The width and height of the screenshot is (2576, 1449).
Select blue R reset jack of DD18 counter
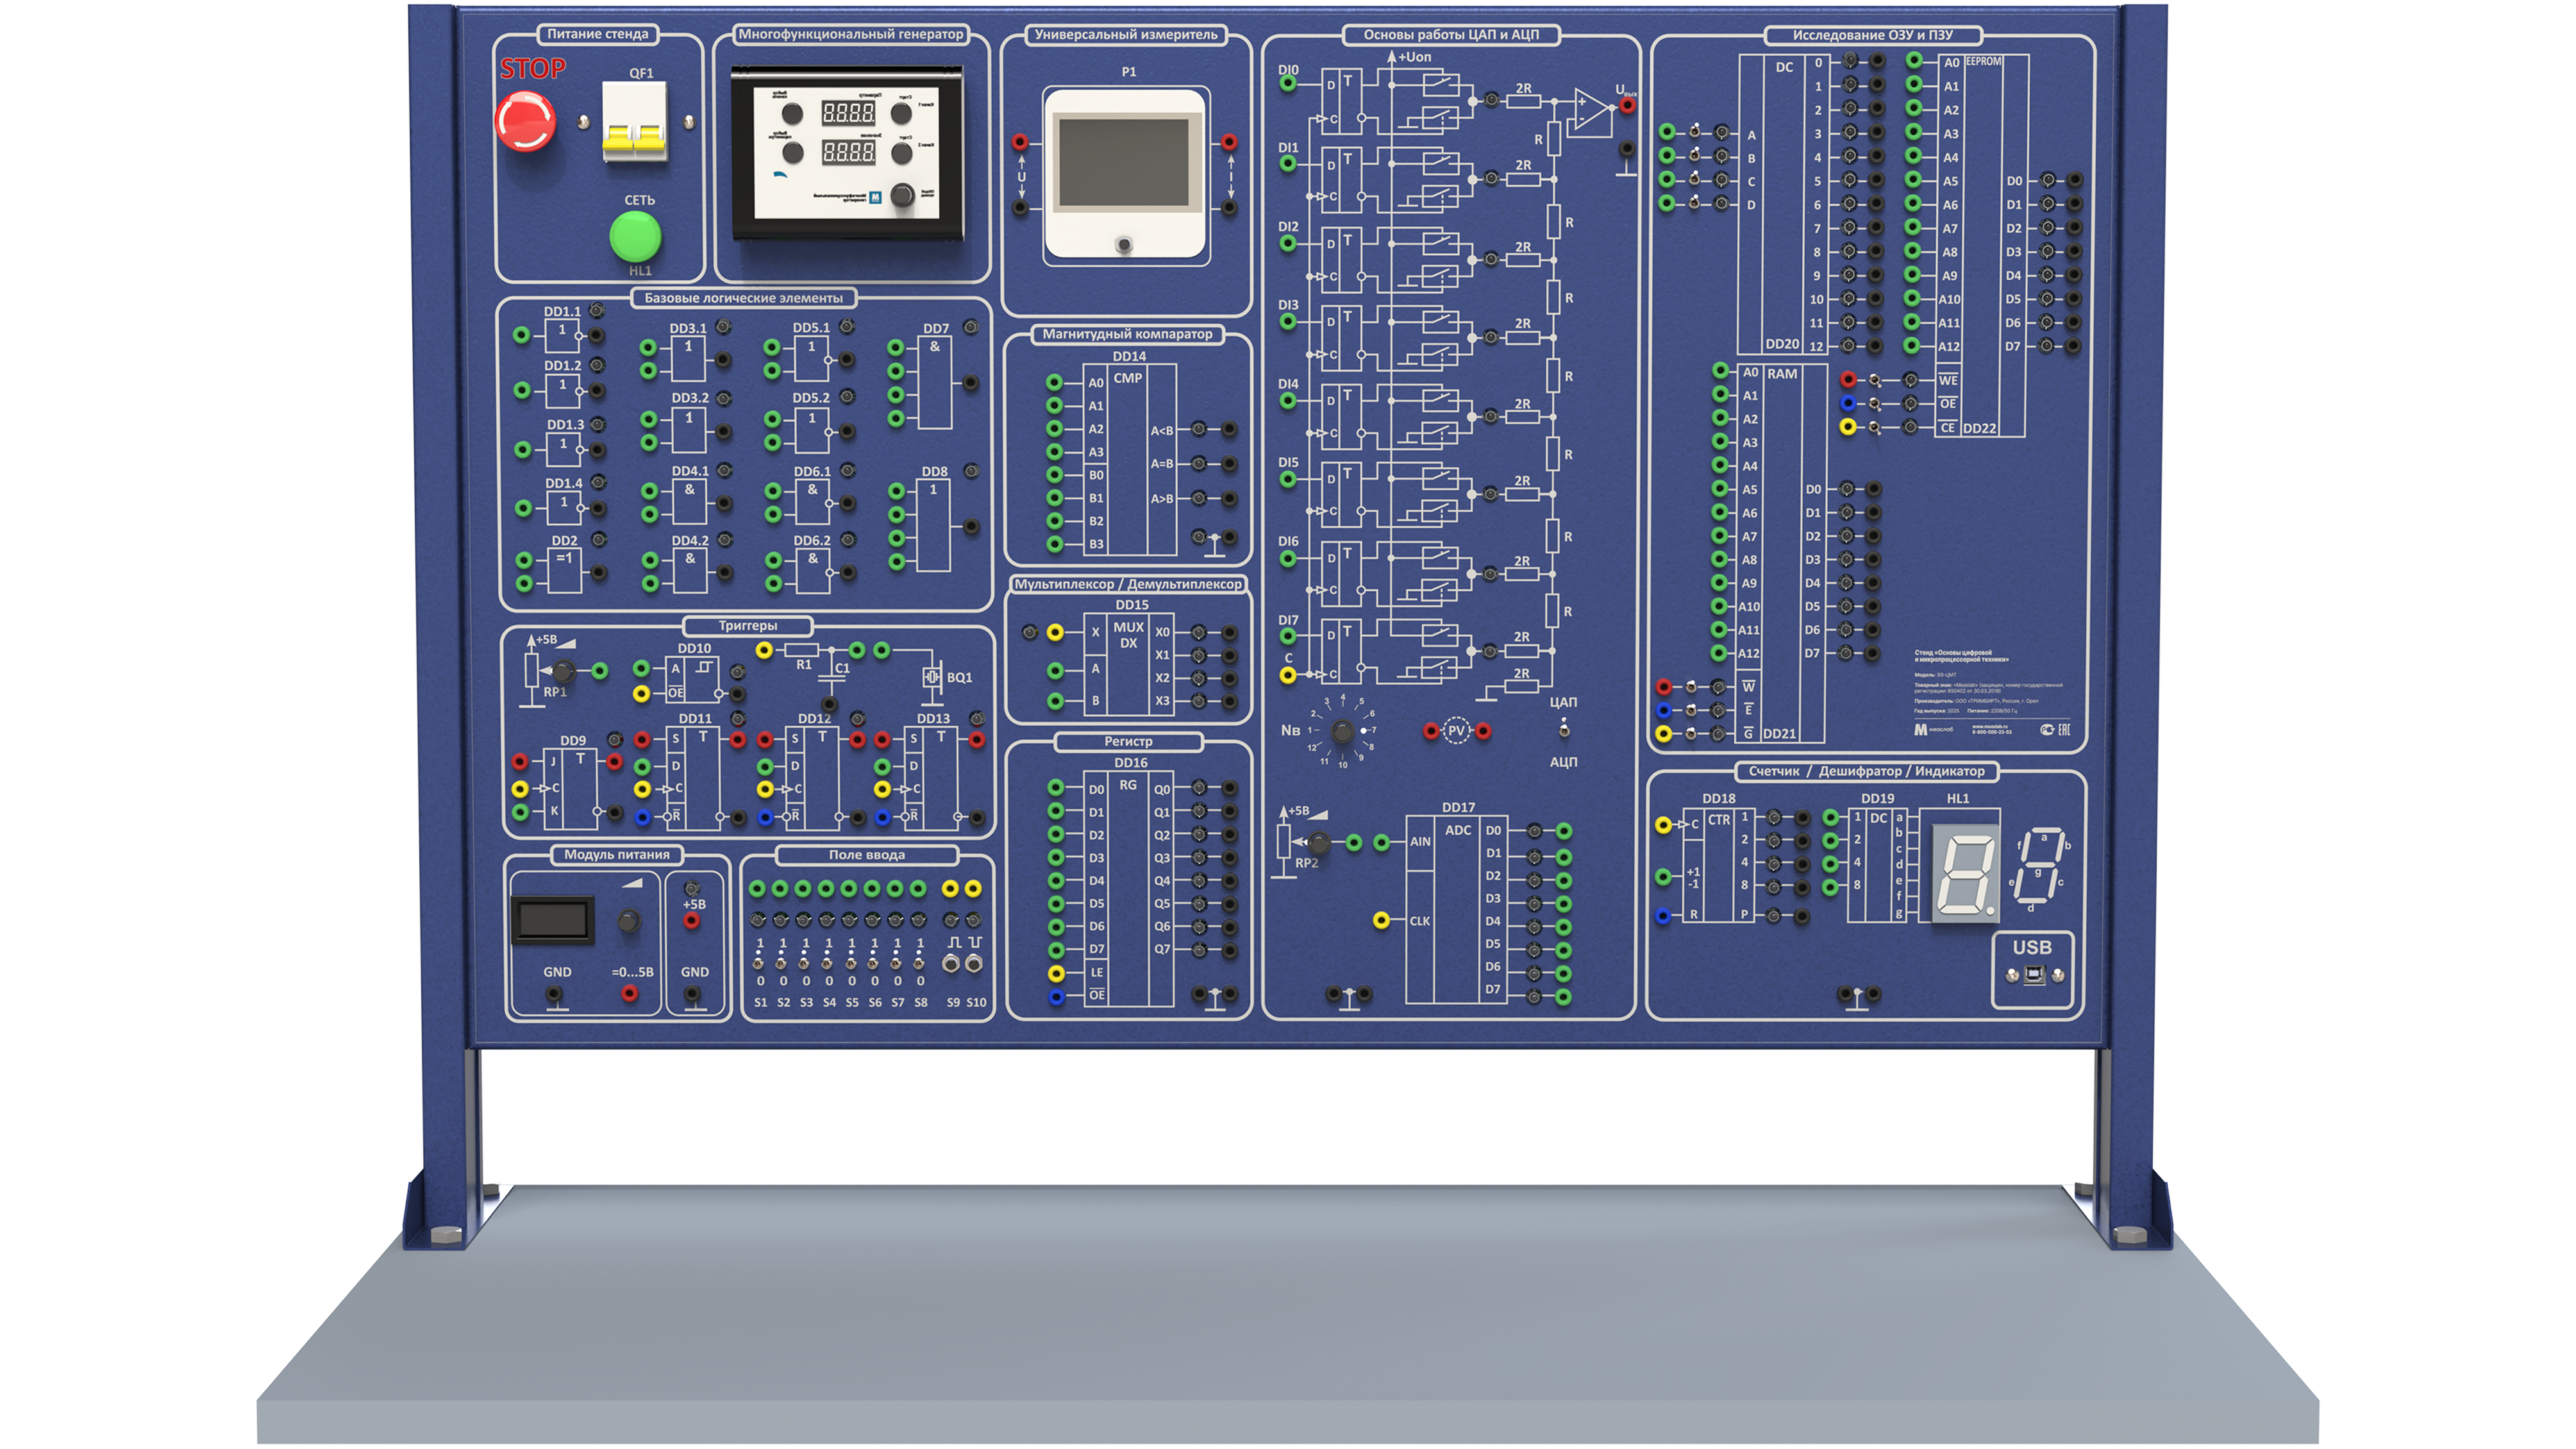1663,916
